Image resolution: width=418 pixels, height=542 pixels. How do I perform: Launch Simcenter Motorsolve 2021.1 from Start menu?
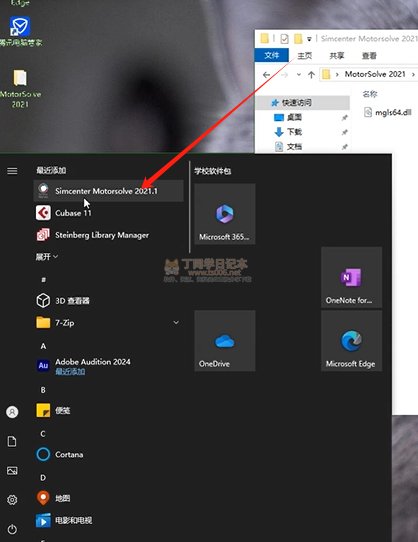point(108,191)
